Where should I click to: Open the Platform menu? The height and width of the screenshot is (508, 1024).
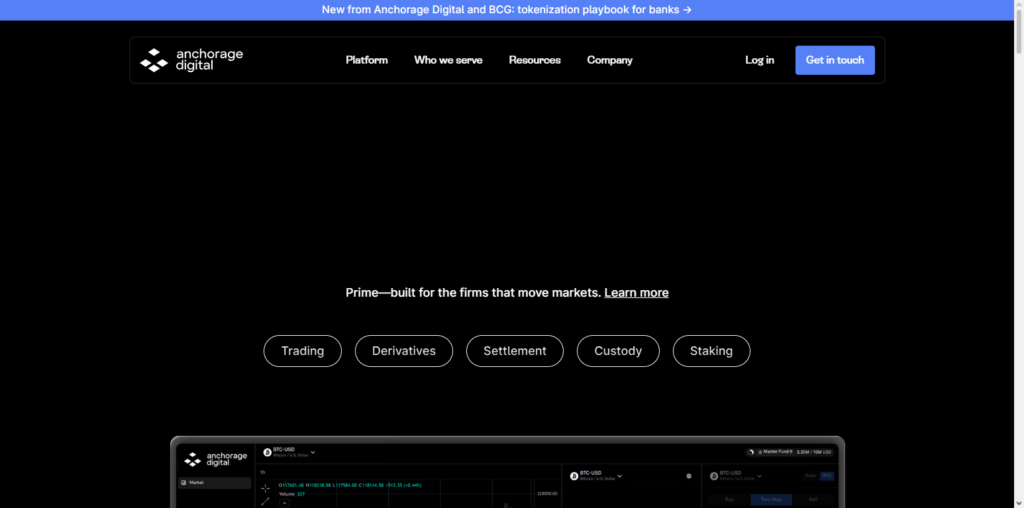point(366,60)
